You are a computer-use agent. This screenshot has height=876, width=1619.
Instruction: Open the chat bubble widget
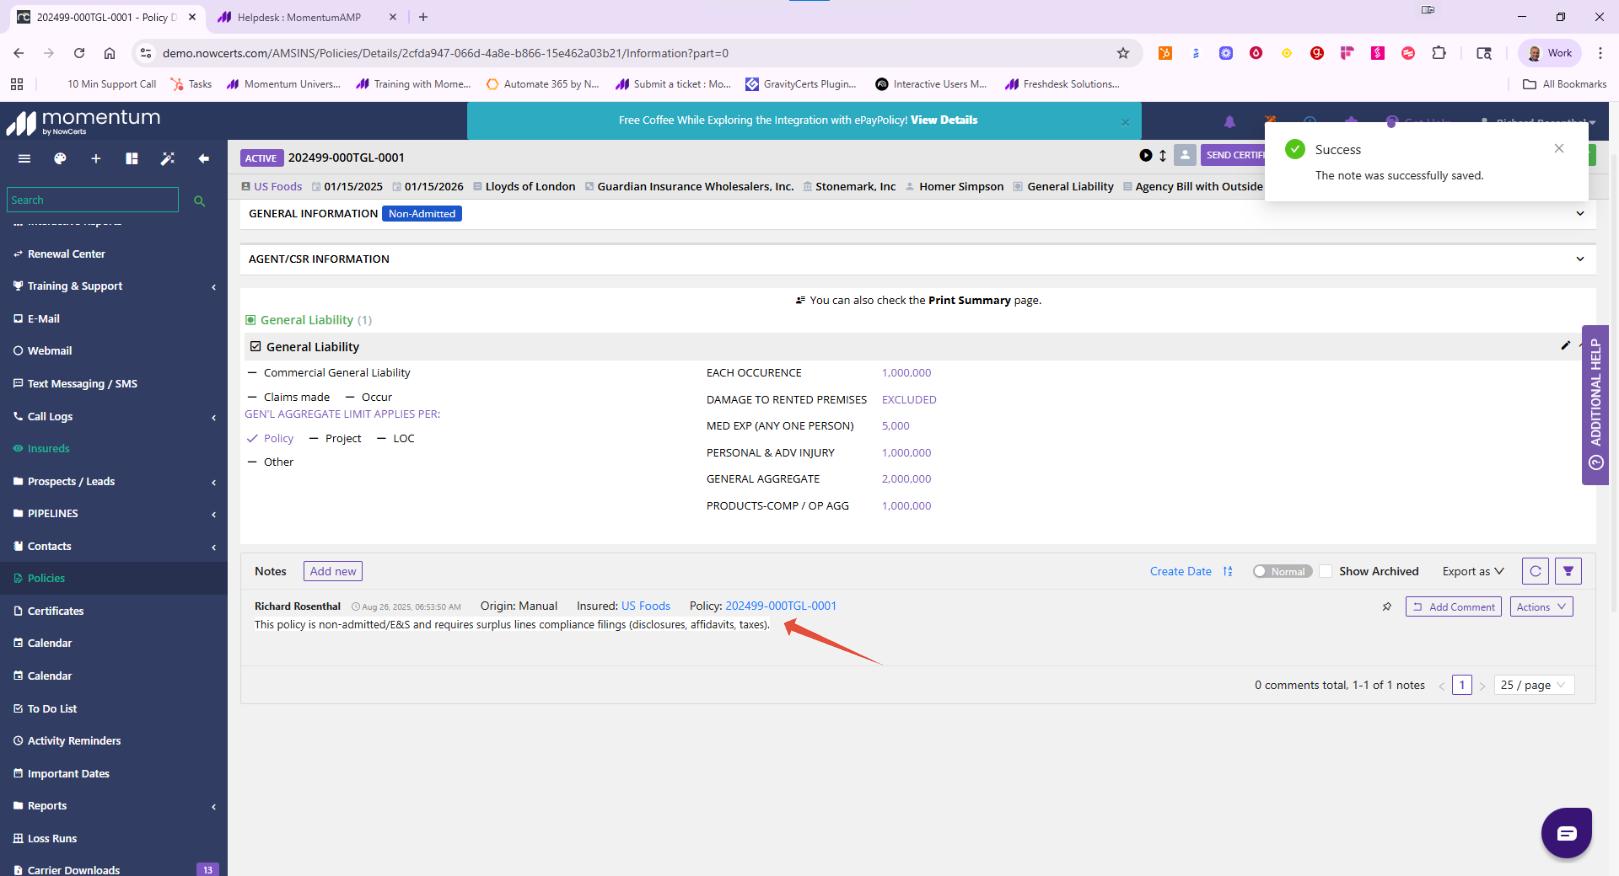pos(1566,832)
